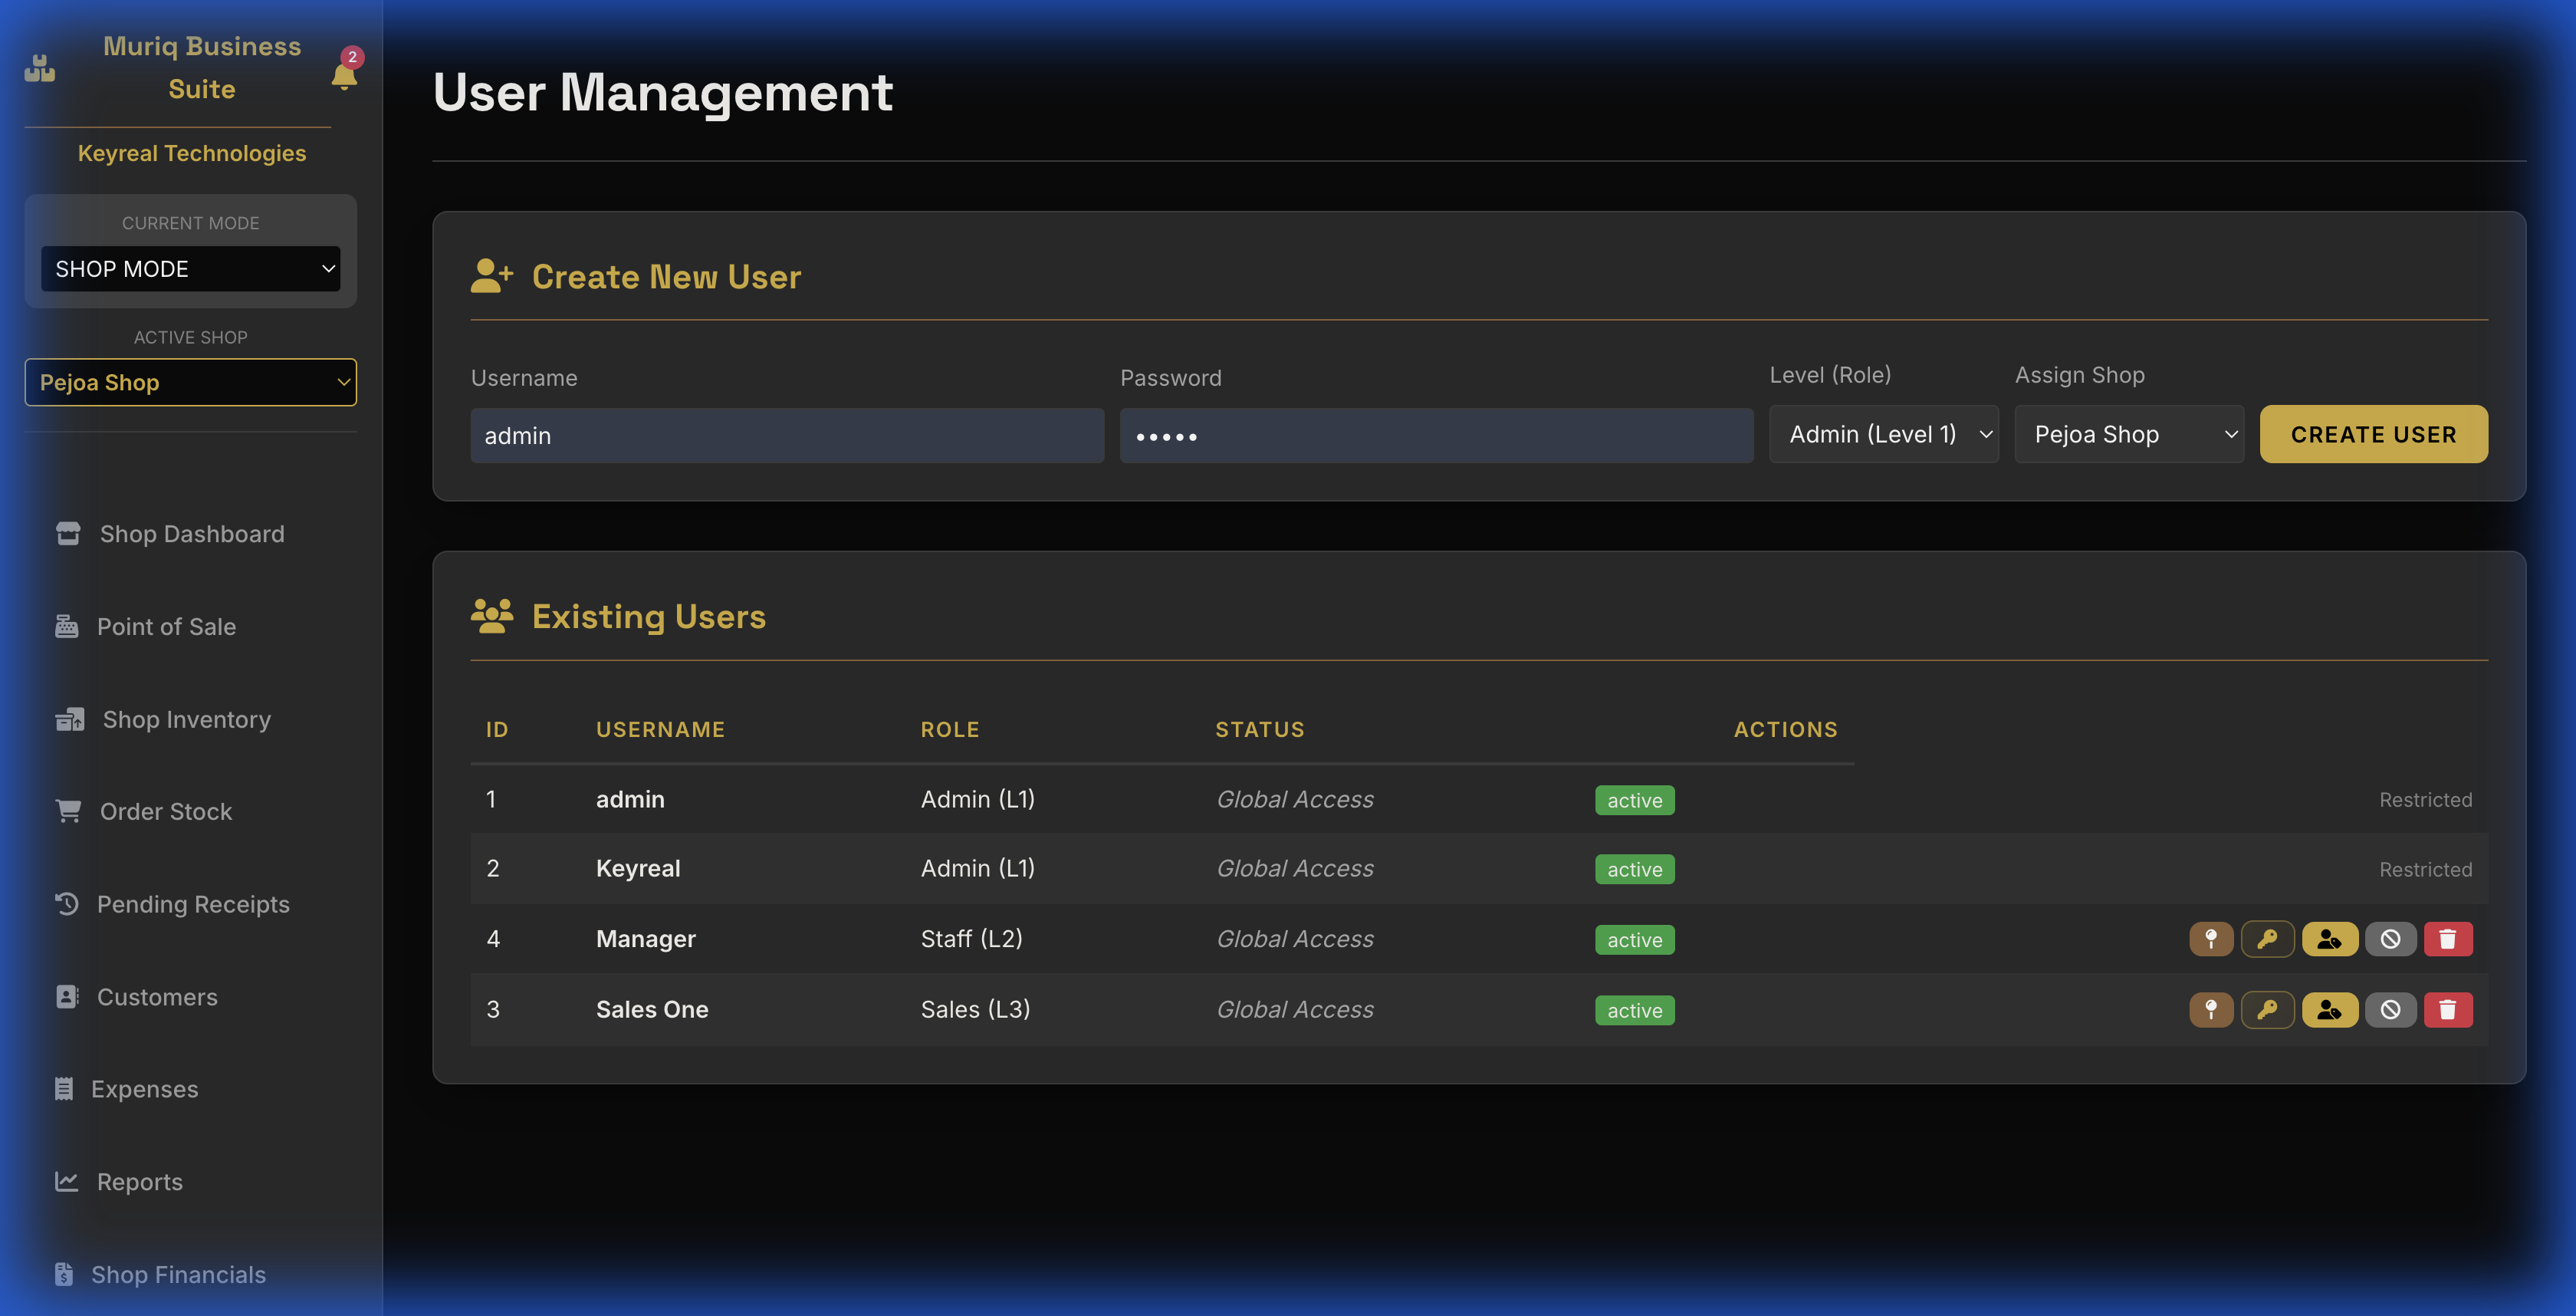Image resolution: width=2576 pixels, height=1316 pixels.
Task: Click the CREATE USER button
Action: click(2373, 435)
